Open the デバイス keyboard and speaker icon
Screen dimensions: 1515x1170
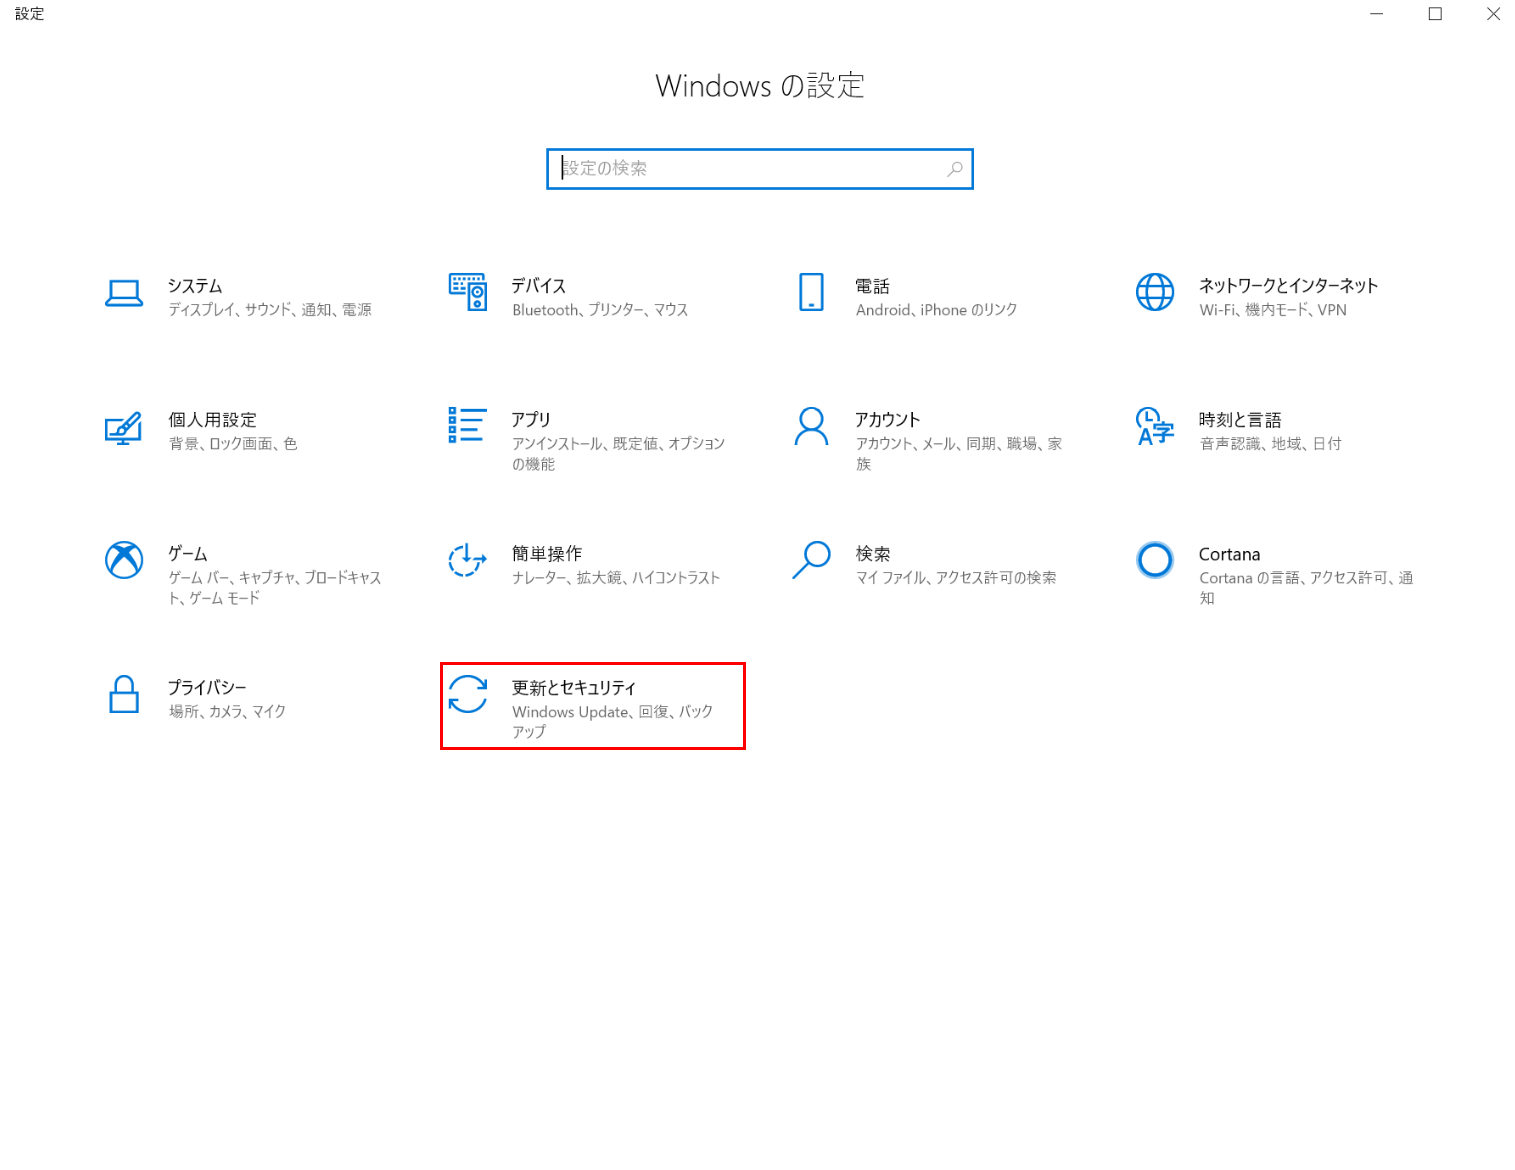(467, 292)
